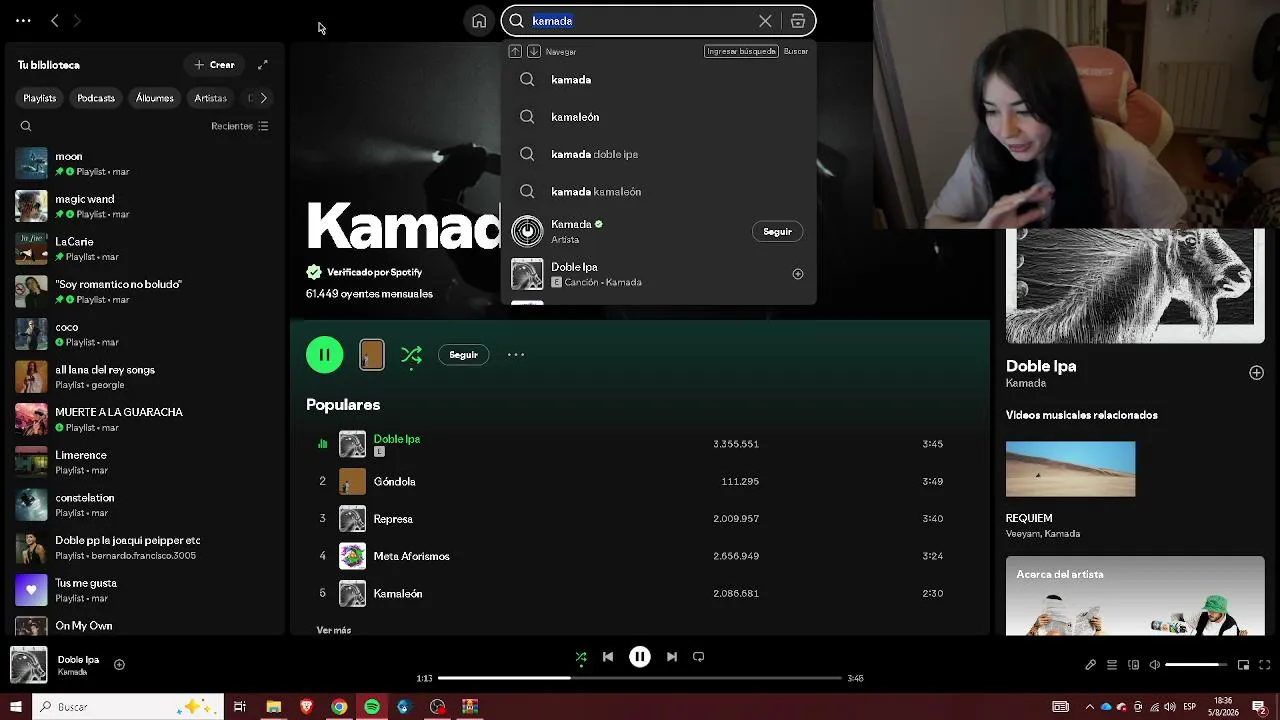Follow Kamada from the search dropdown
1280x720 pixels.
777,232
